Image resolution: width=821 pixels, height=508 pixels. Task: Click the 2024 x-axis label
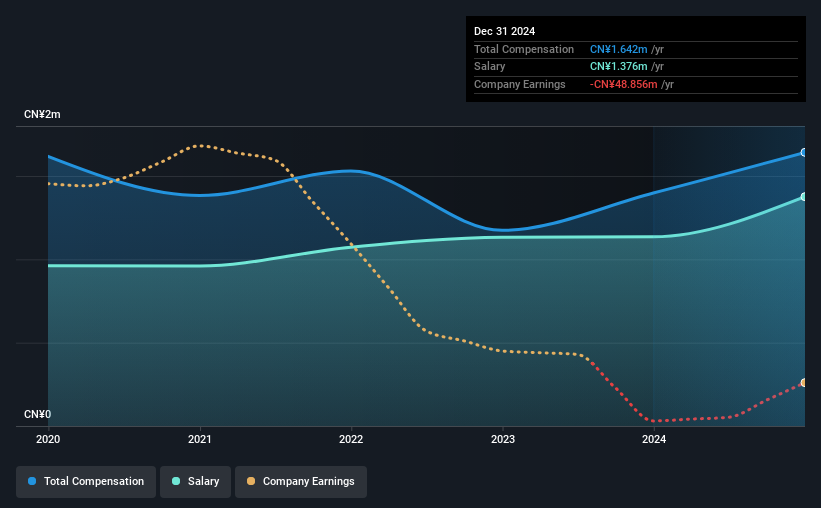pos(654,439)
